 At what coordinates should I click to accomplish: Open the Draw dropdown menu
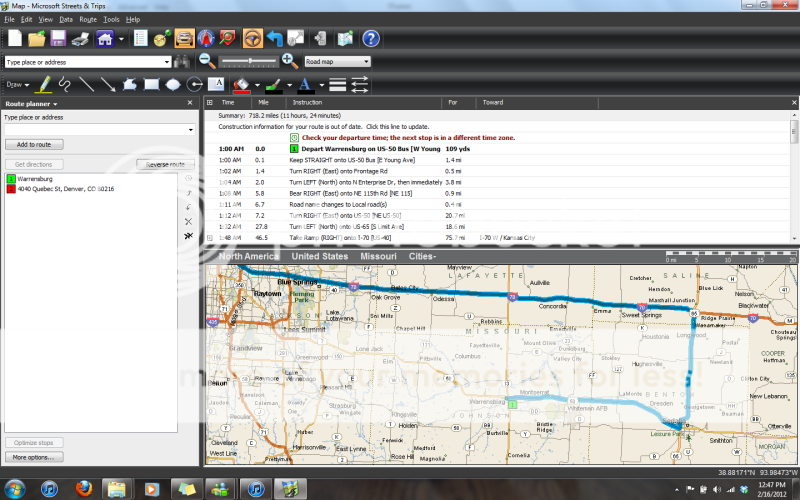click(x=17, y=85)
